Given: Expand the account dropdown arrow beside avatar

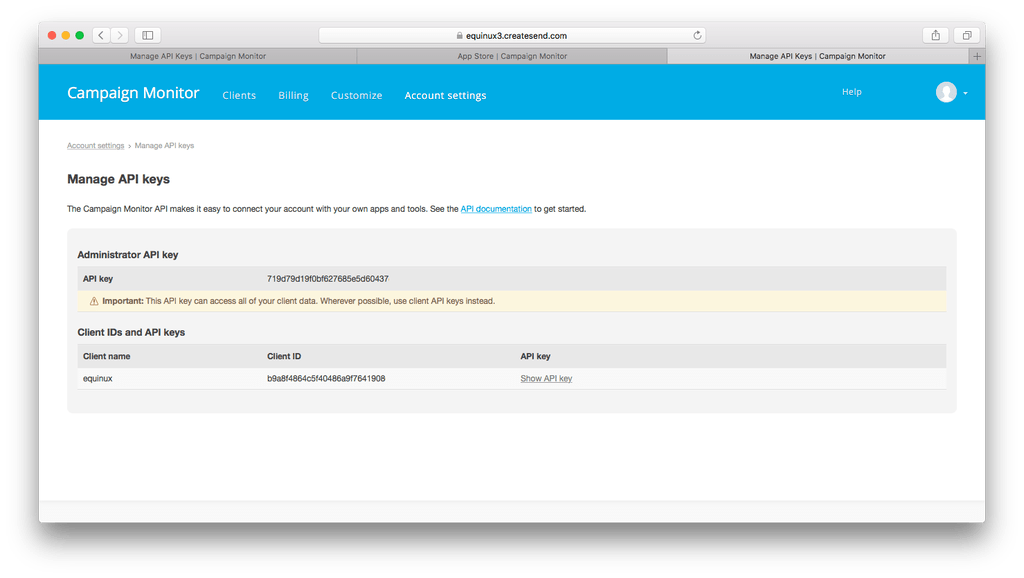Looking at the screenshot, I should click(965, 93).
